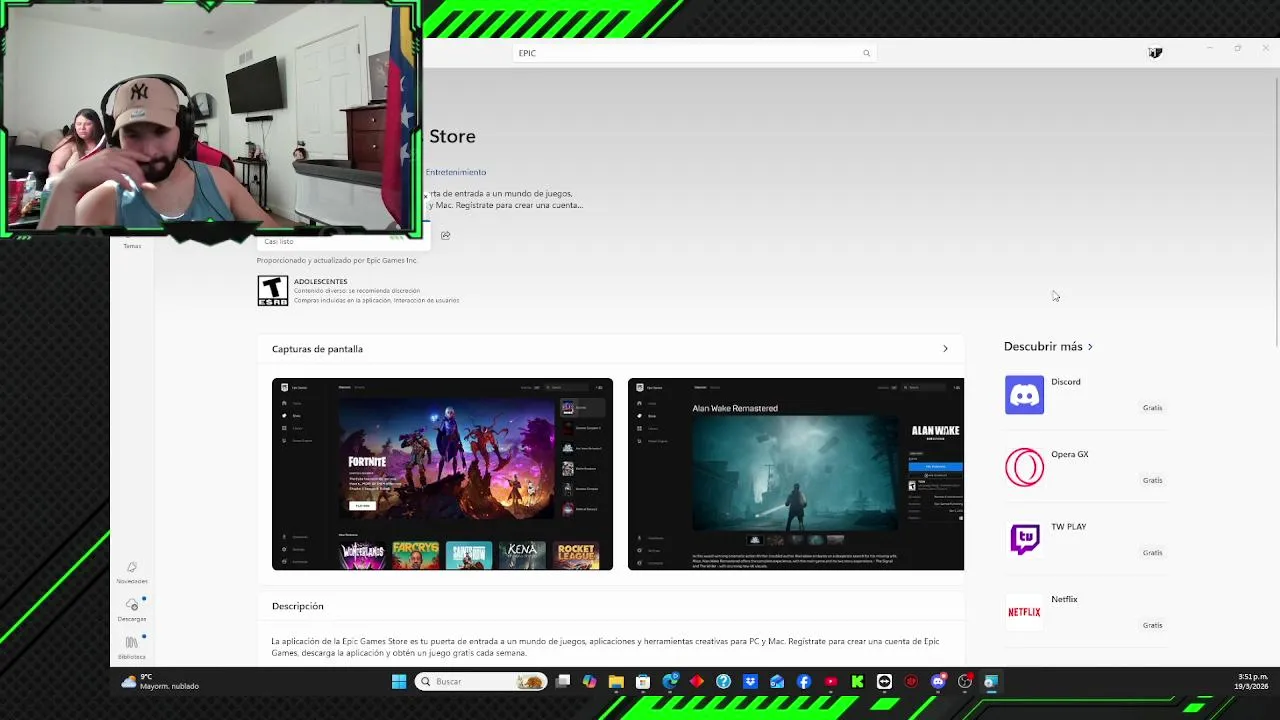Click Gratis button for TW PLAY
Image resolution: width=1280 pixels, height=720 pixels.
tap(1152, 553)
